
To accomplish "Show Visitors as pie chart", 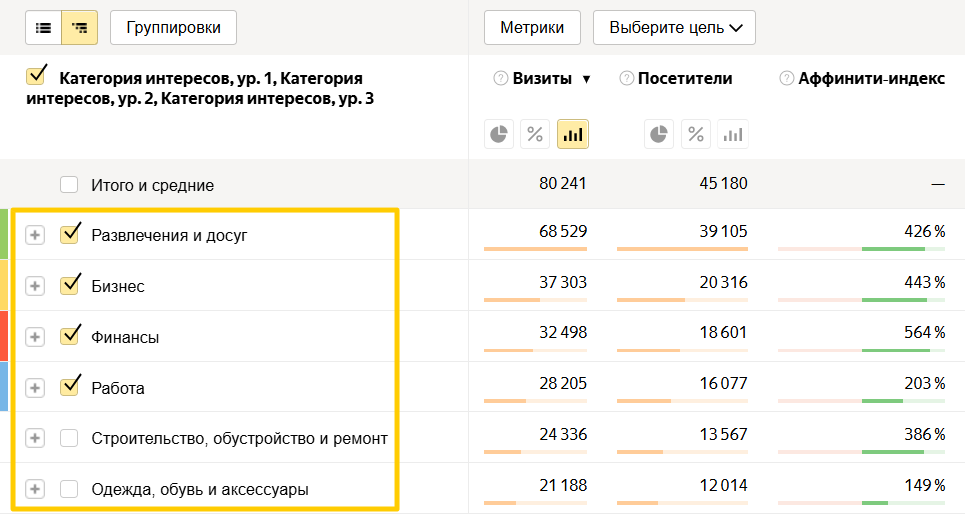I will tap(658, 134).
